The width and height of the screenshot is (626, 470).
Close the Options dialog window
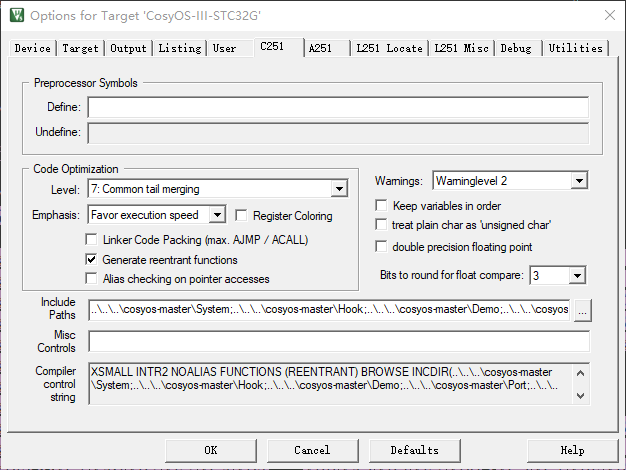click(x=609, y=15)
